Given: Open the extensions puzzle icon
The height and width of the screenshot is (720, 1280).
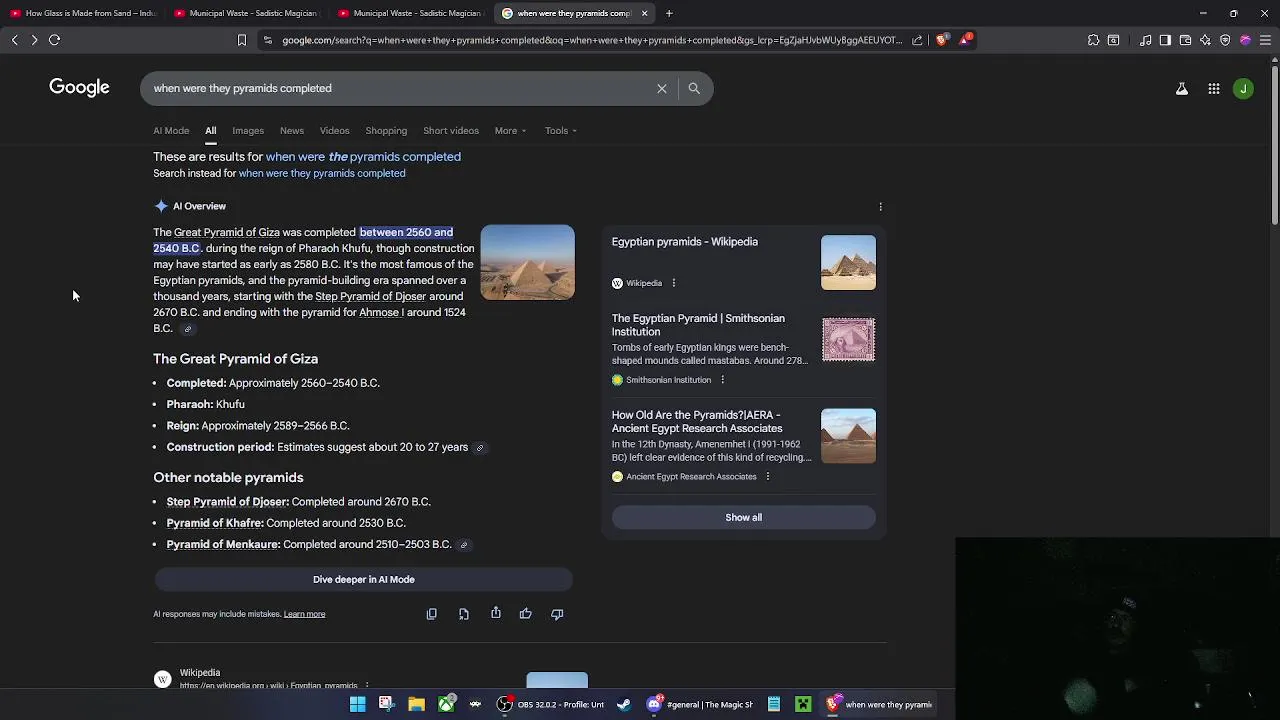Looking at the screenshot, I should click(x=1093, y=40).
